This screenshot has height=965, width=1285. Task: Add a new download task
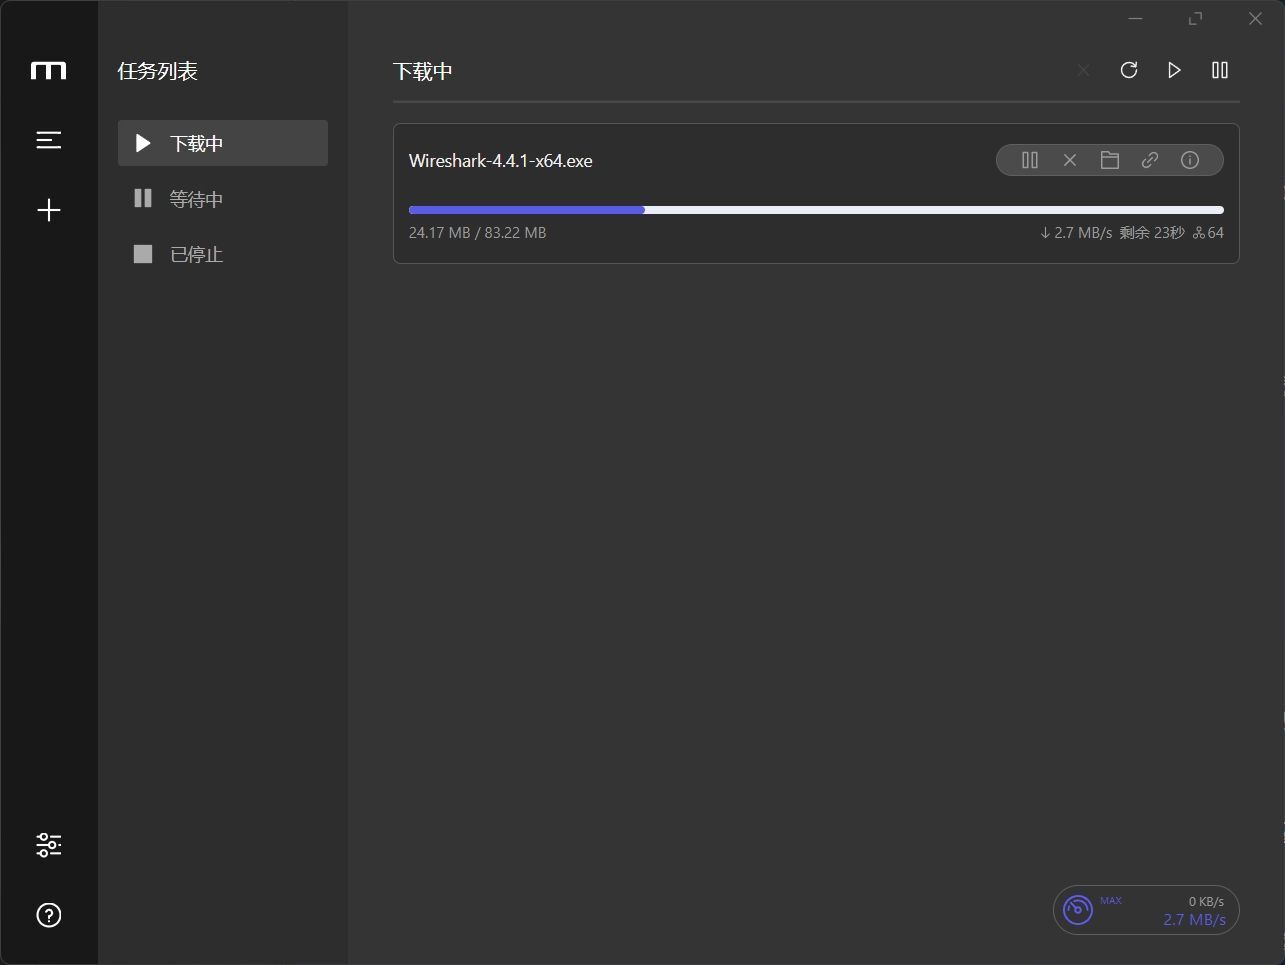[48, 210]
